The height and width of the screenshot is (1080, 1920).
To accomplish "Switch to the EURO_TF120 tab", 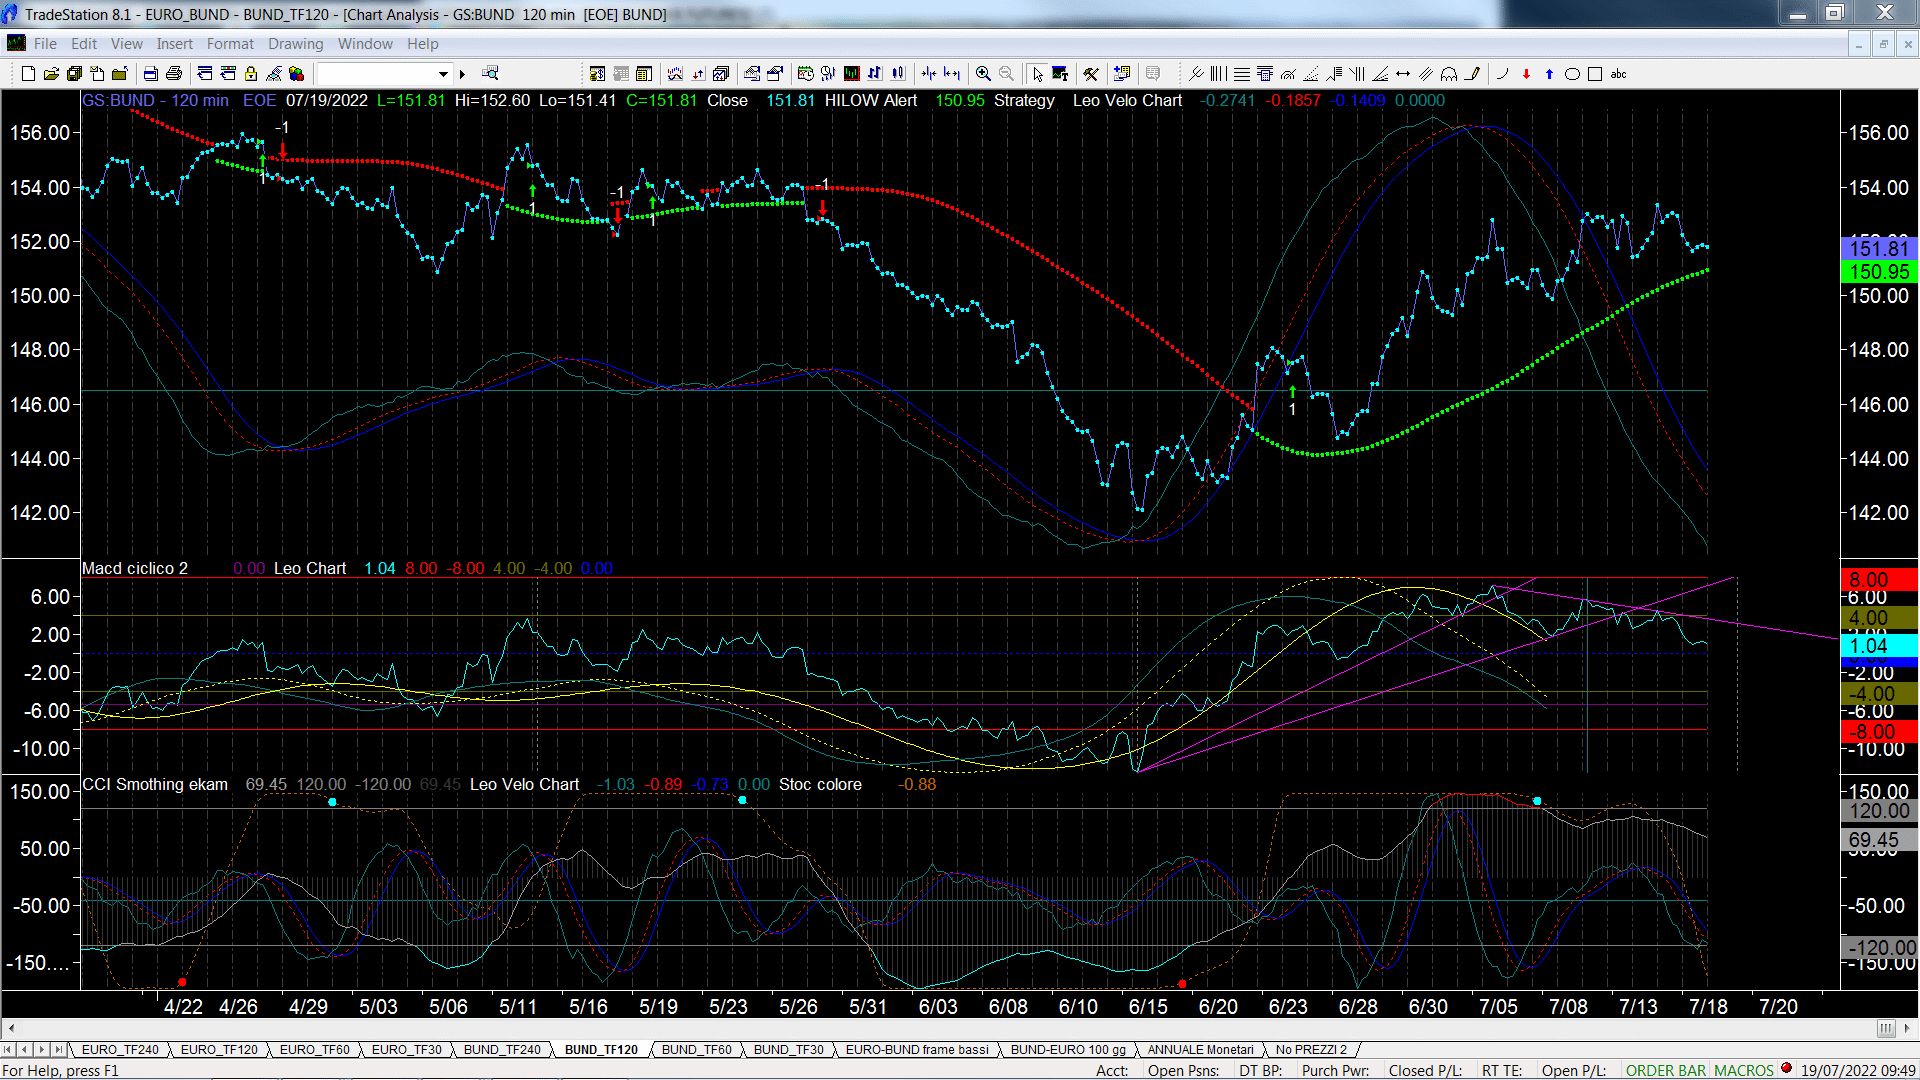I will [219, 1050].
